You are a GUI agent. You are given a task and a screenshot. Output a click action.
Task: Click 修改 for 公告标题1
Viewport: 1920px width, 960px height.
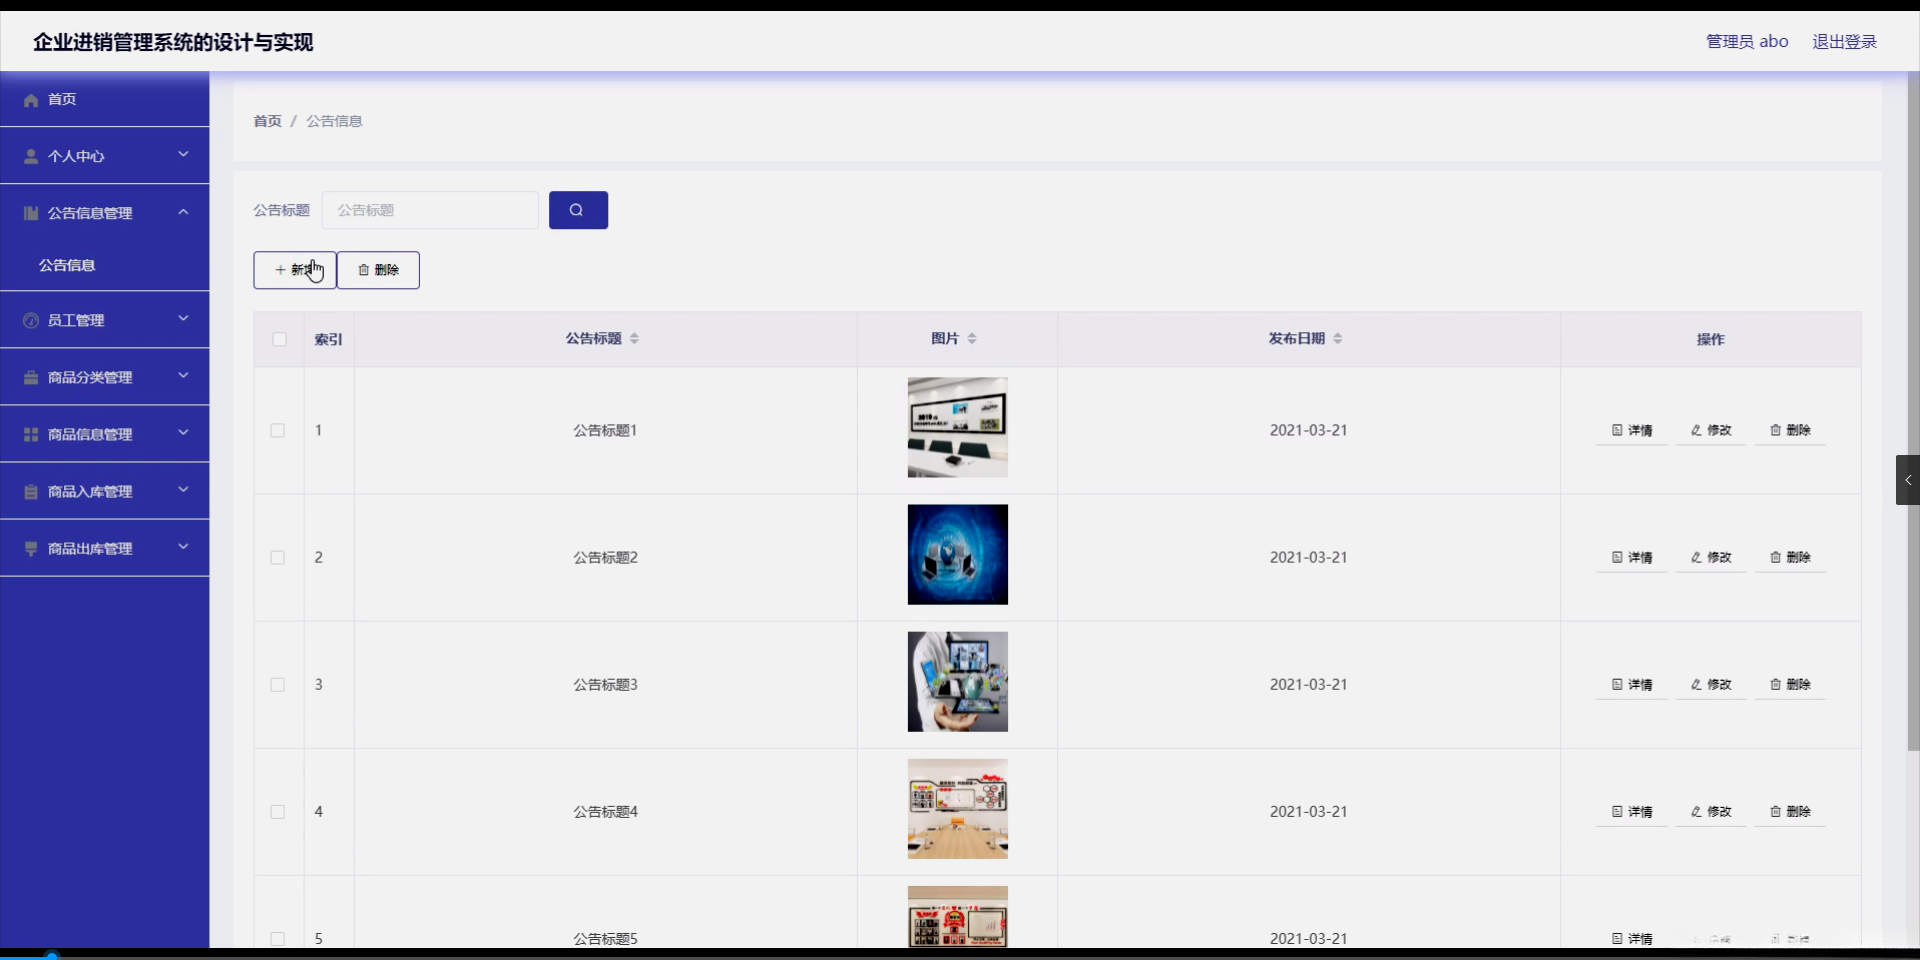(x=1711, y=430)
